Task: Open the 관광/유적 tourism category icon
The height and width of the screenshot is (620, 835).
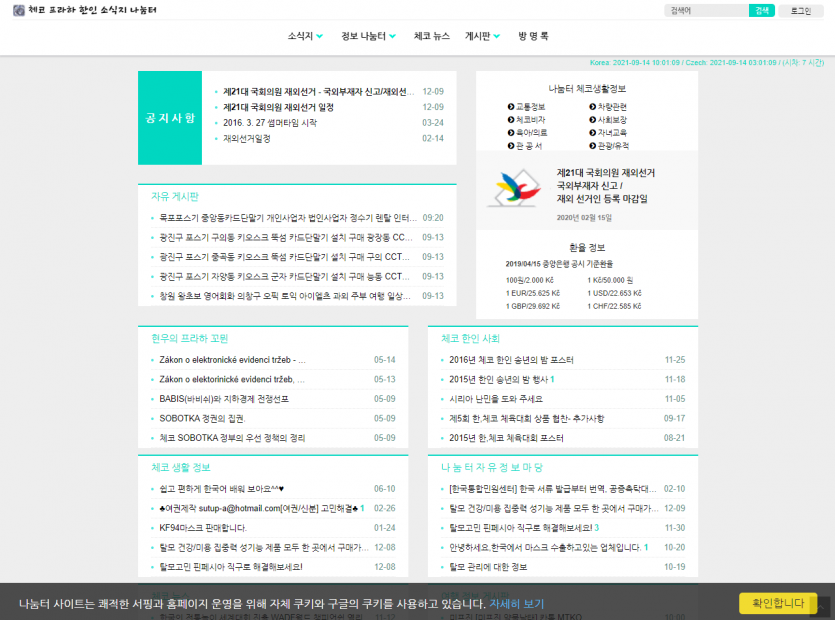Action: [x=612, y=147]
